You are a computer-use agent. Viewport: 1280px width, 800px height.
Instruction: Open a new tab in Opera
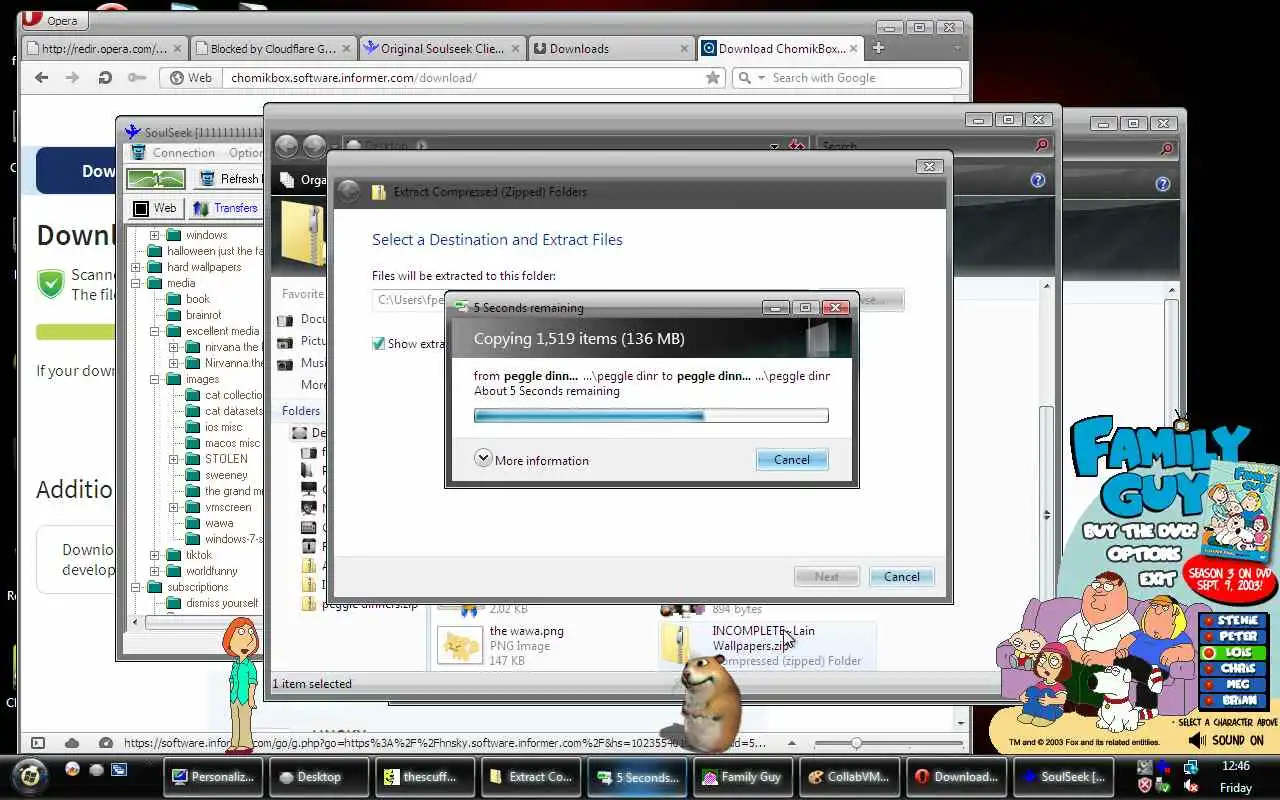(878, 48)
